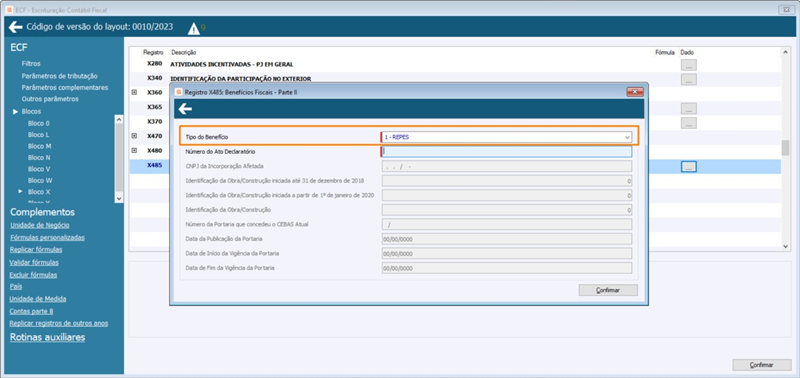
Task: Click the Registro column header
Action: [153, 53]
